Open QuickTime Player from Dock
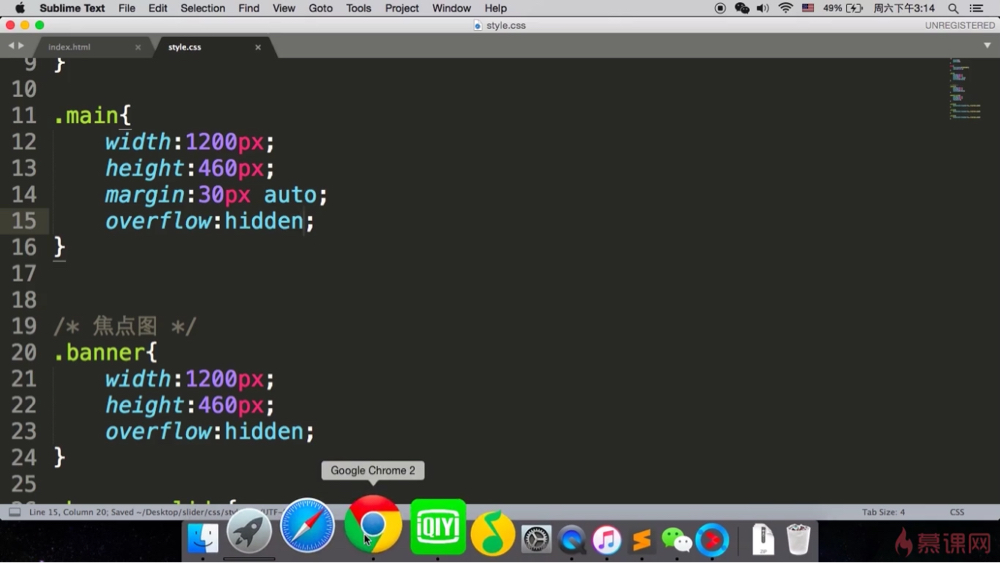The image size is (1000, 563). click(x=571, y=539)
